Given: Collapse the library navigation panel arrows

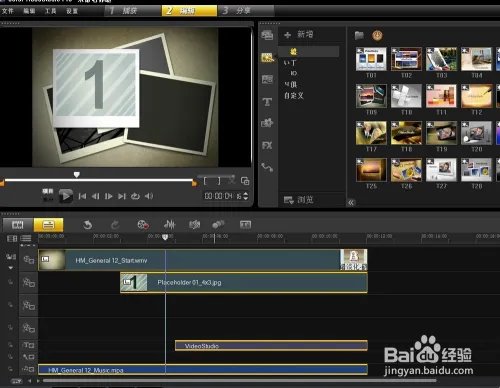Looking at the screenshot, I should coord(351,202).
